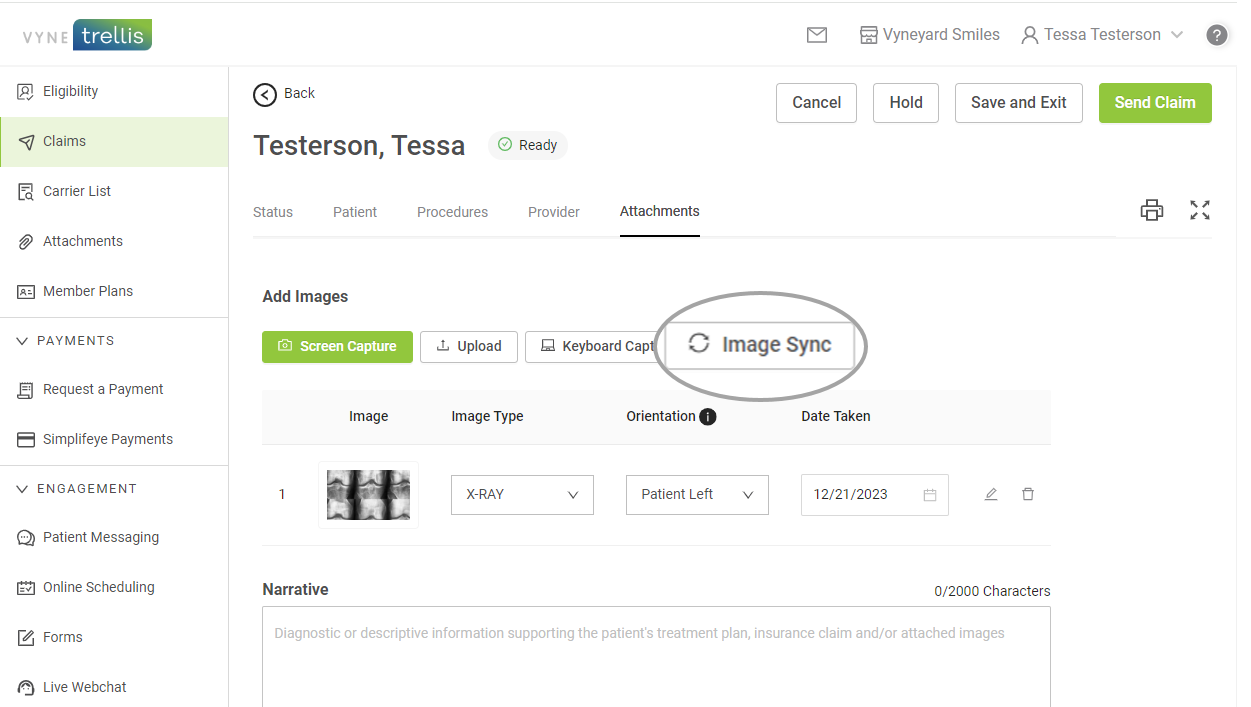Click the Orientation info icon
Viewport: 1251px width, 707px height.
tap(708, 417)
